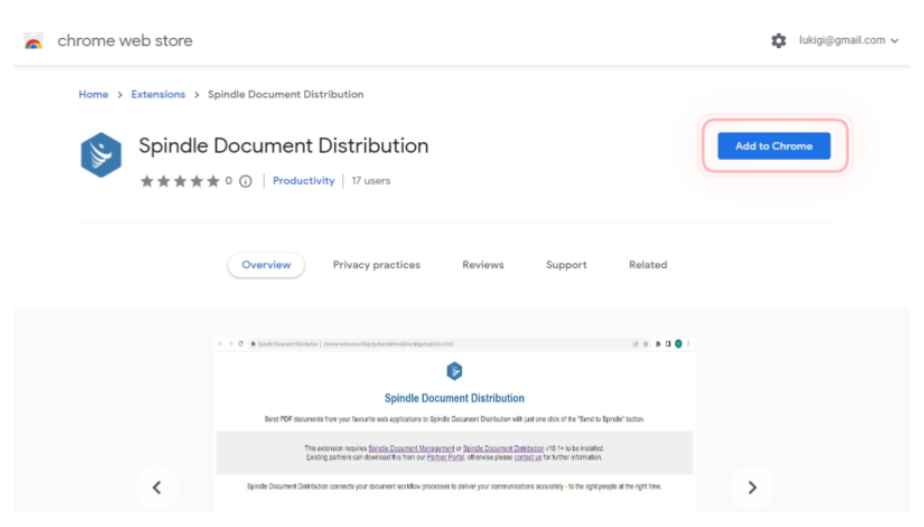Navigate to Home in the breadcrumb
Image resolution: width=924 pixels, height=527 pixels.
[x=93, y=95]
